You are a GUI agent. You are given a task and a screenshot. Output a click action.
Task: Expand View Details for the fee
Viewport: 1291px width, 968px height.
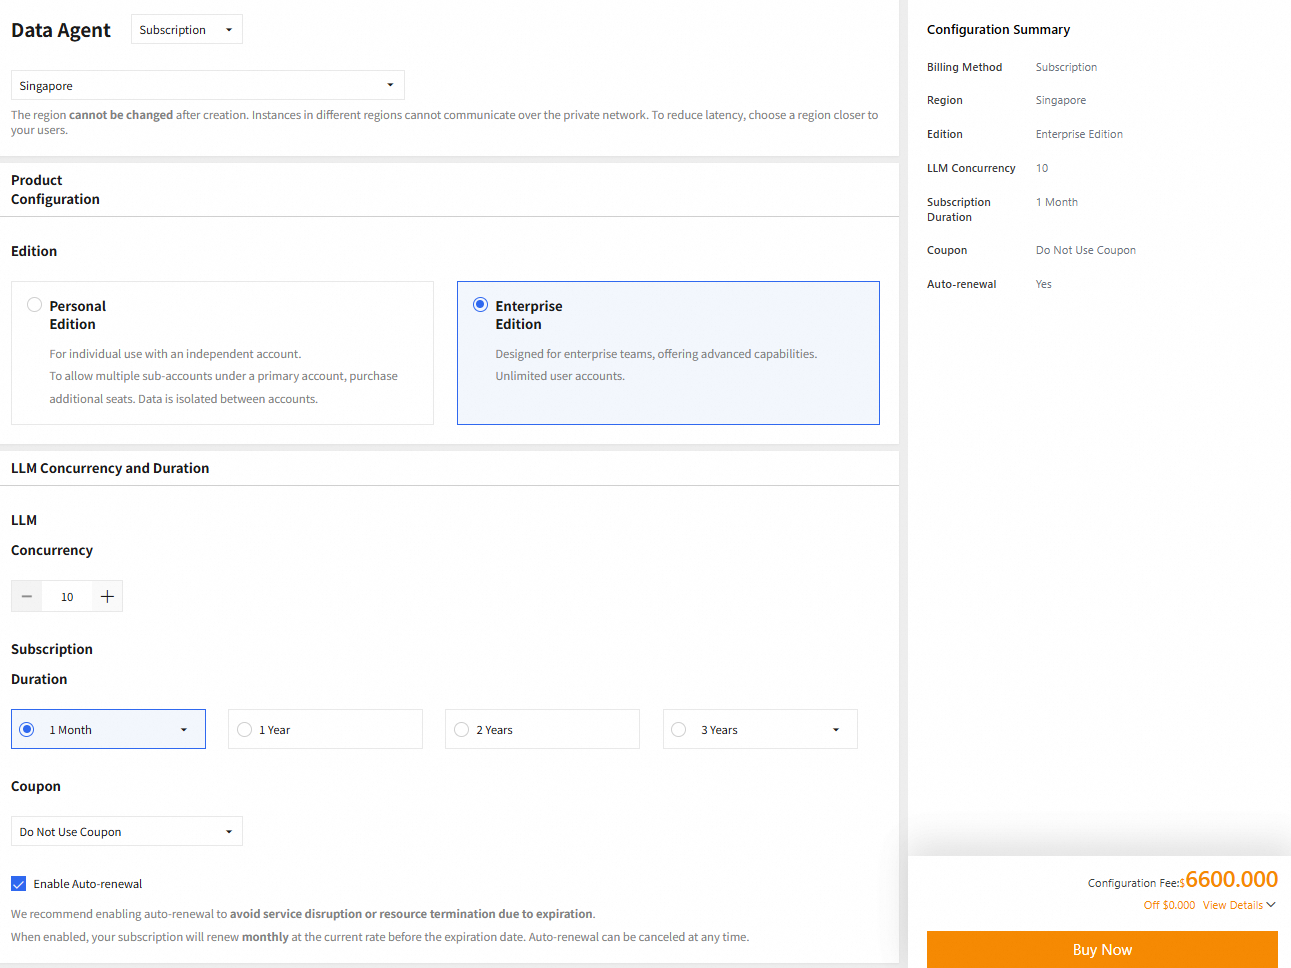[x=1239, y=905]
